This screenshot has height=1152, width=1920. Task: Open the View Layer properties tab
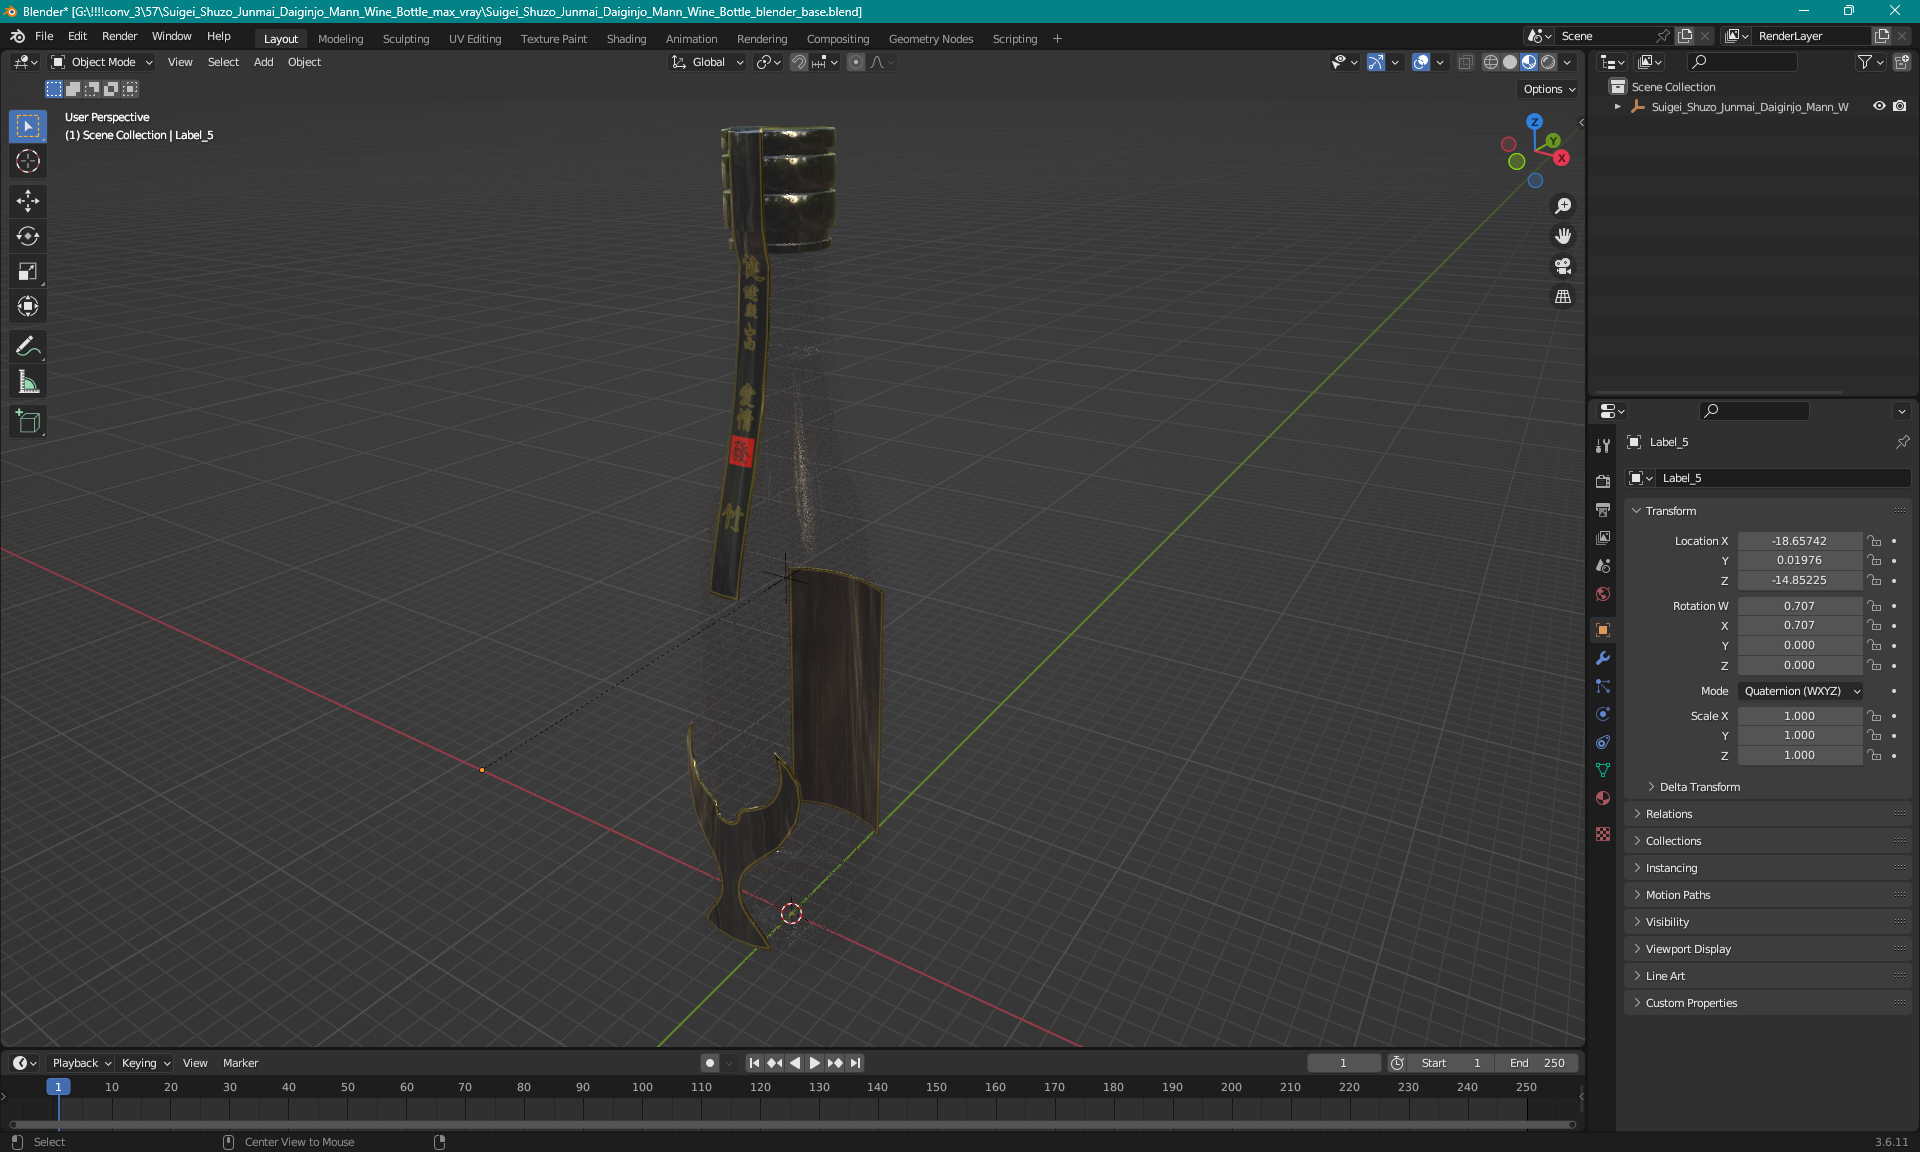1603,538
